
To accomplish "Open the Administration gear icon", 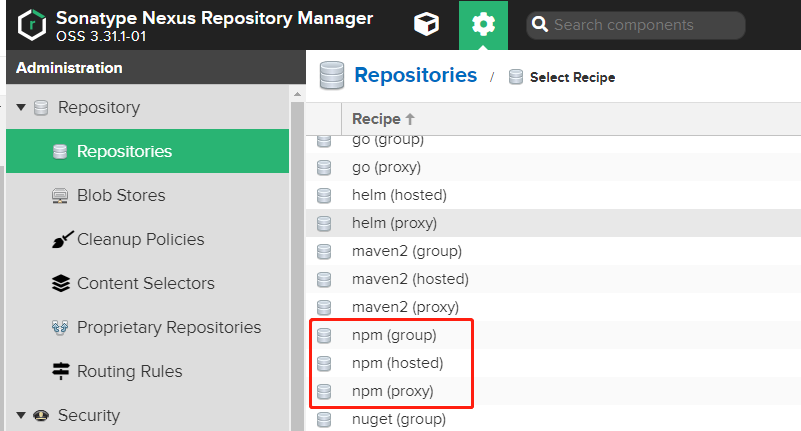I will [484, 25].
